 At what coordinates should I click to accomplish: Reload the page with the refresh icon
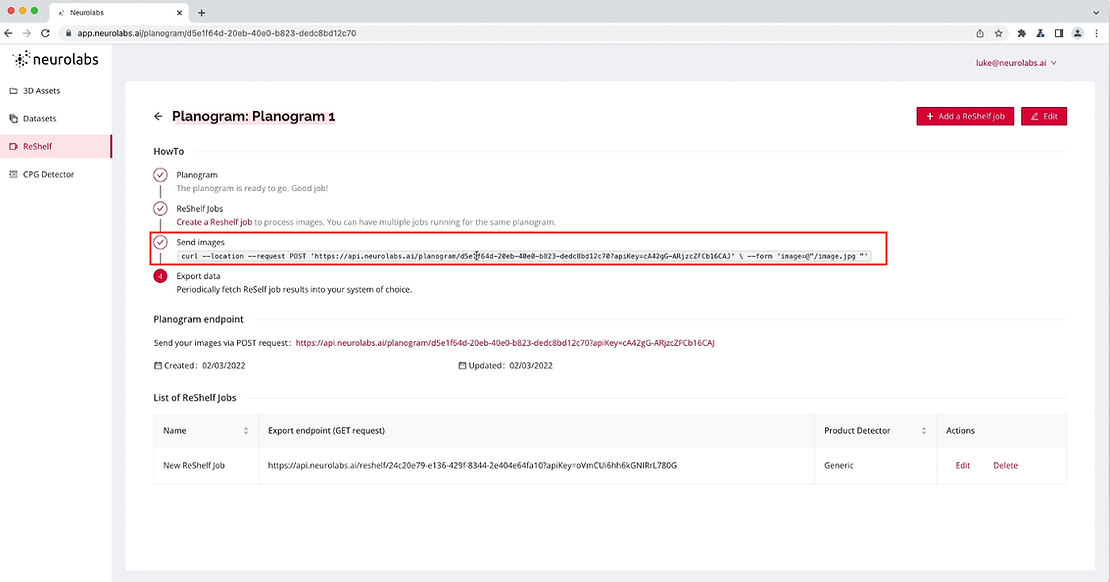point(45,33)
